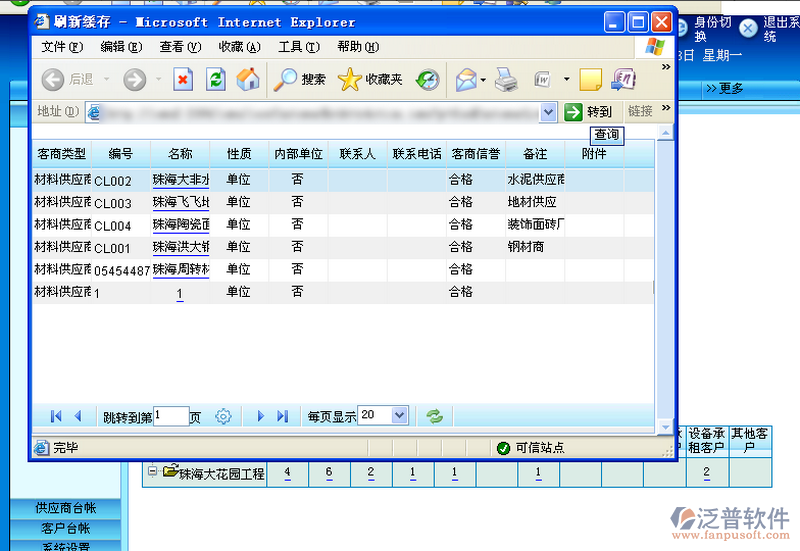Click the Mail envelope toolbar icon
The width and height of the screenshot is (800, 551).
(465, 79)
